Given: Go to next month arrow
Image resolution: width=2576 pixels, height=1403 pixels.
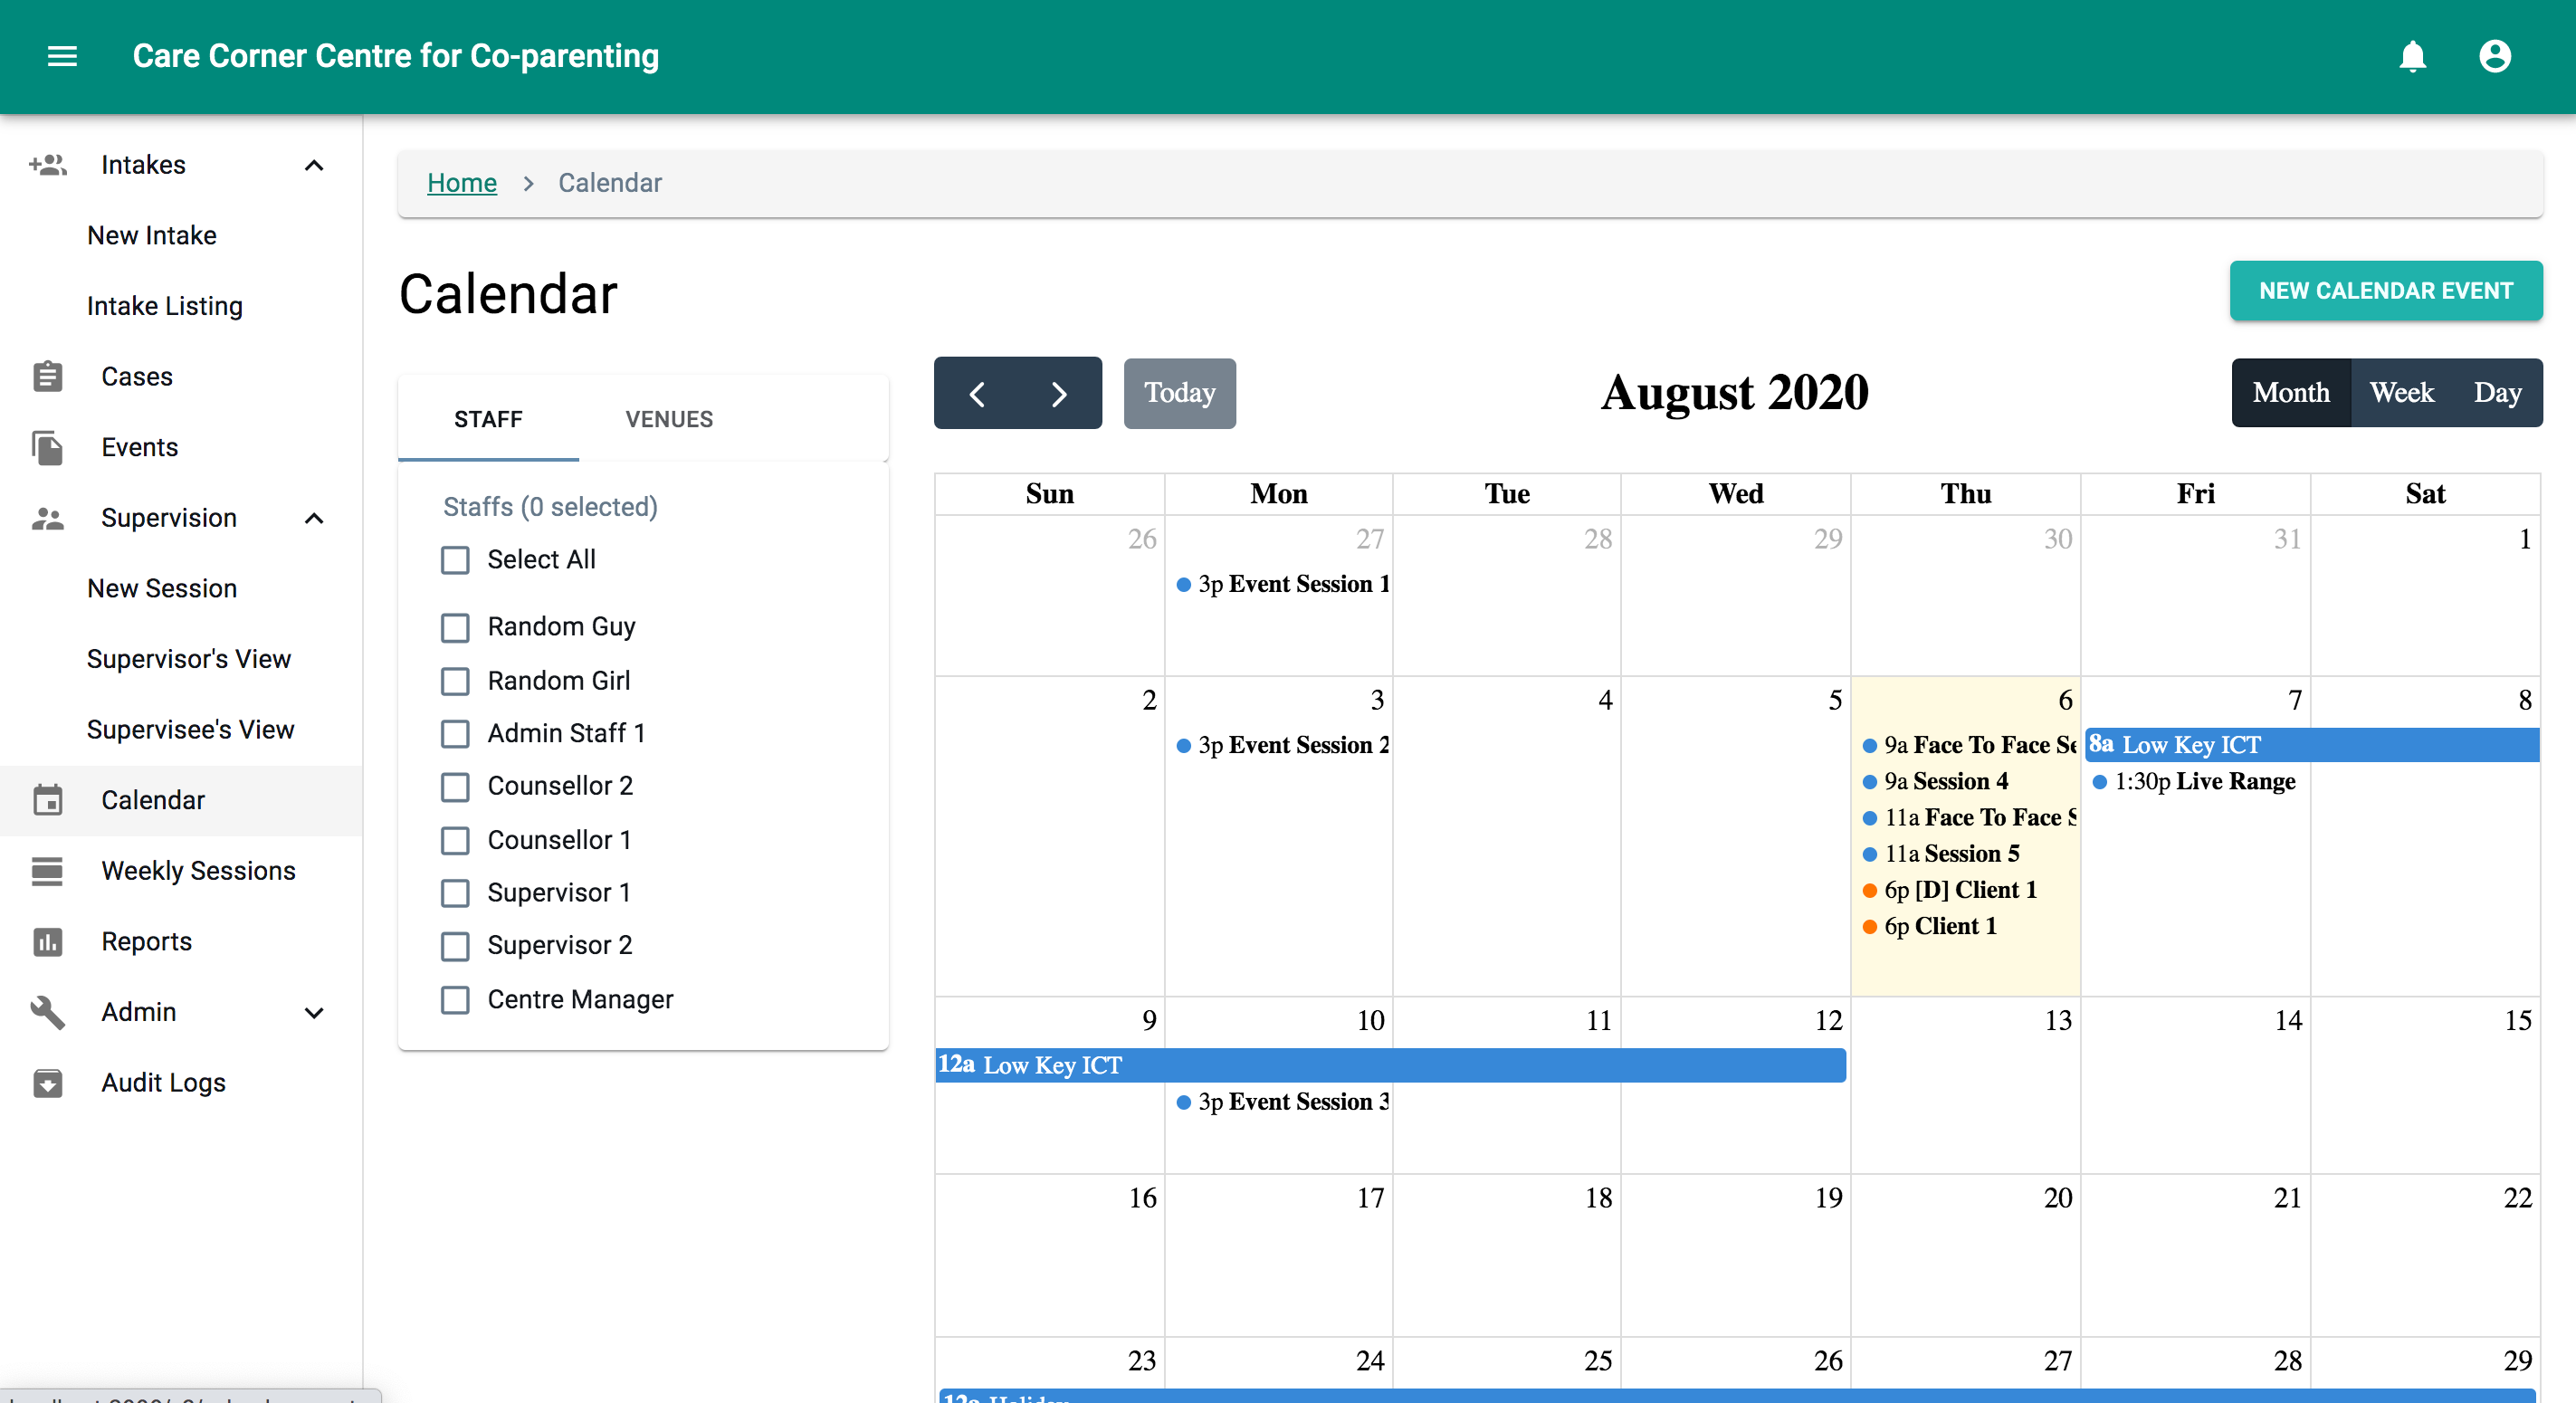Looking at the screenshot, I should pyautogui.click(x=1059, y=393).
